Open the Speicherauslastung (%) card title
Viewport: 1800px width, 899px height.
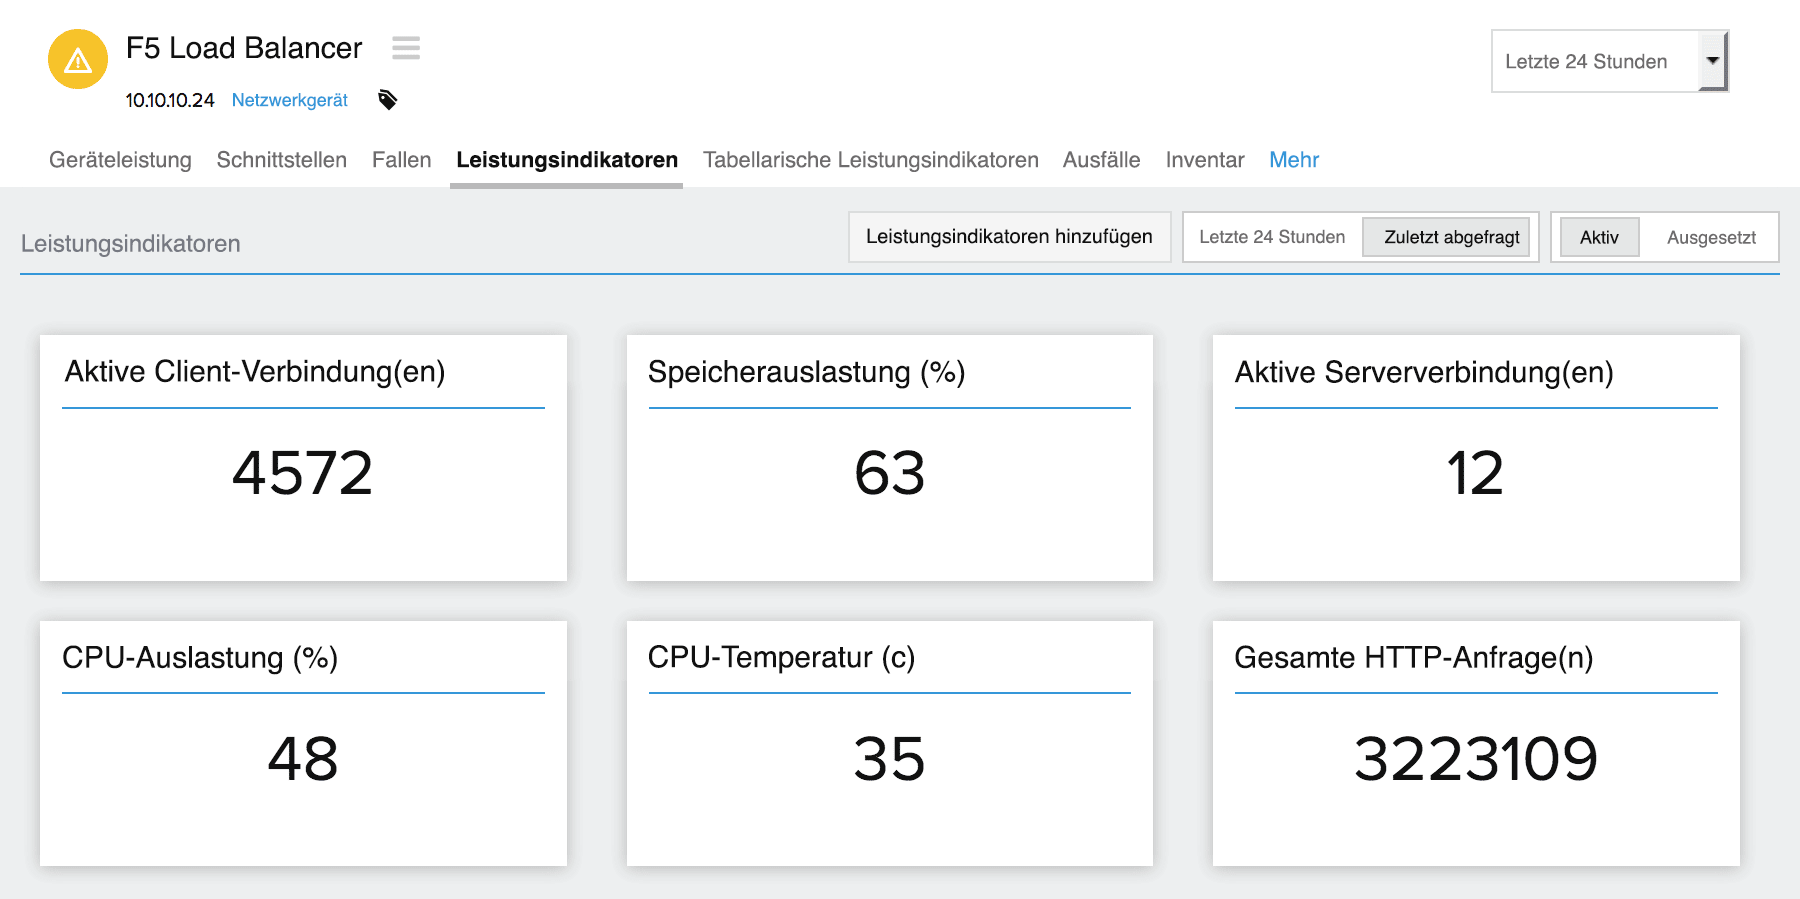tap(807, 372)
